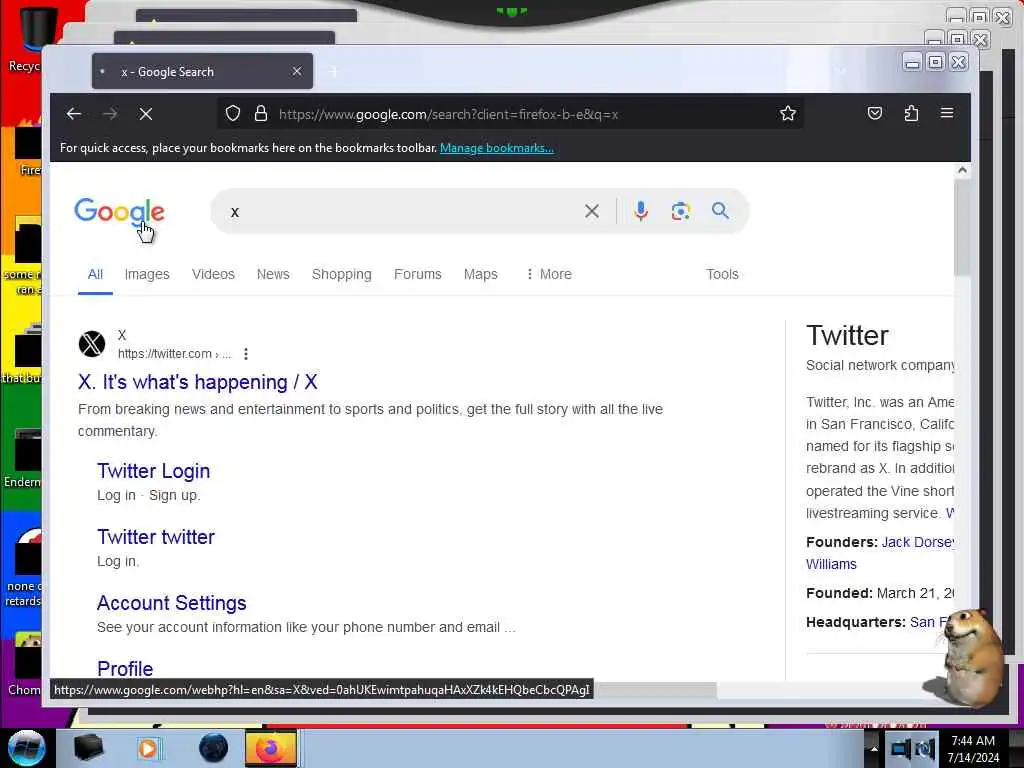The image size is (1024, 768).
Task: Click the 'Founded: March 21' text
Action: 880,593
